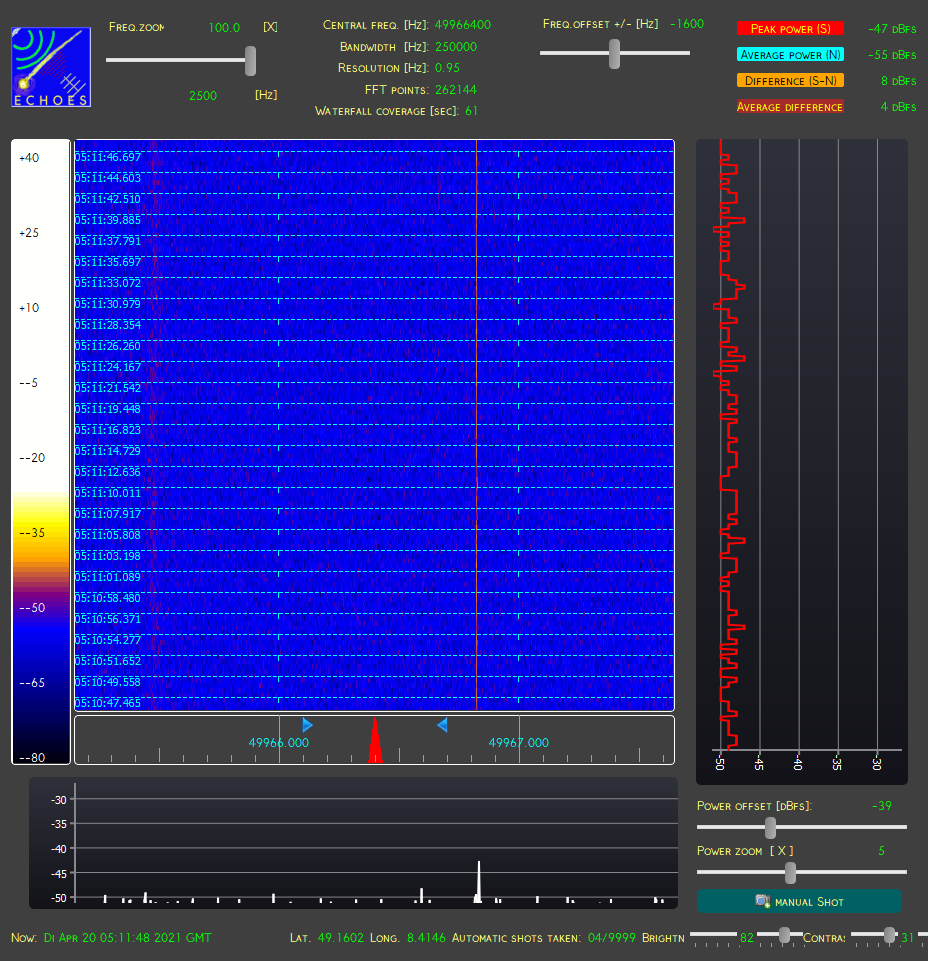The height and width of the screenshot is (961, 928).
Task: Click resolution value 0.95
Action: [447, 68]
